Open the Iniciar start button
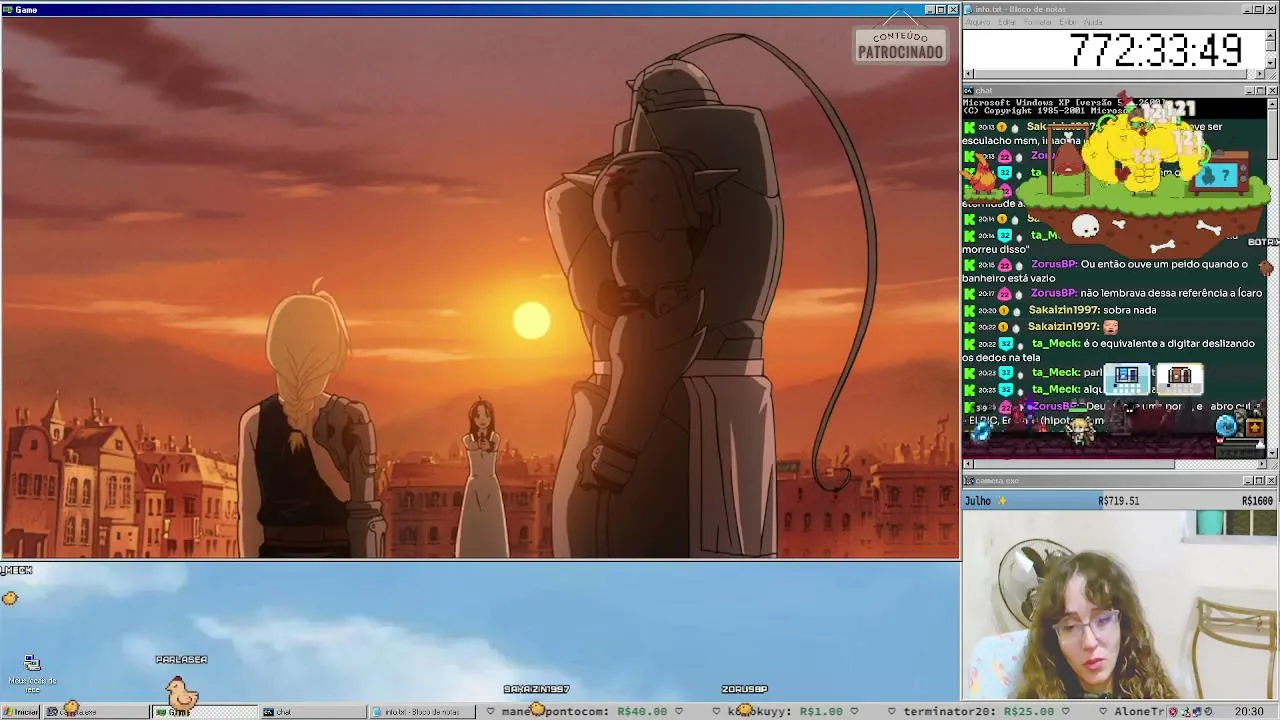 pos(21,712)
